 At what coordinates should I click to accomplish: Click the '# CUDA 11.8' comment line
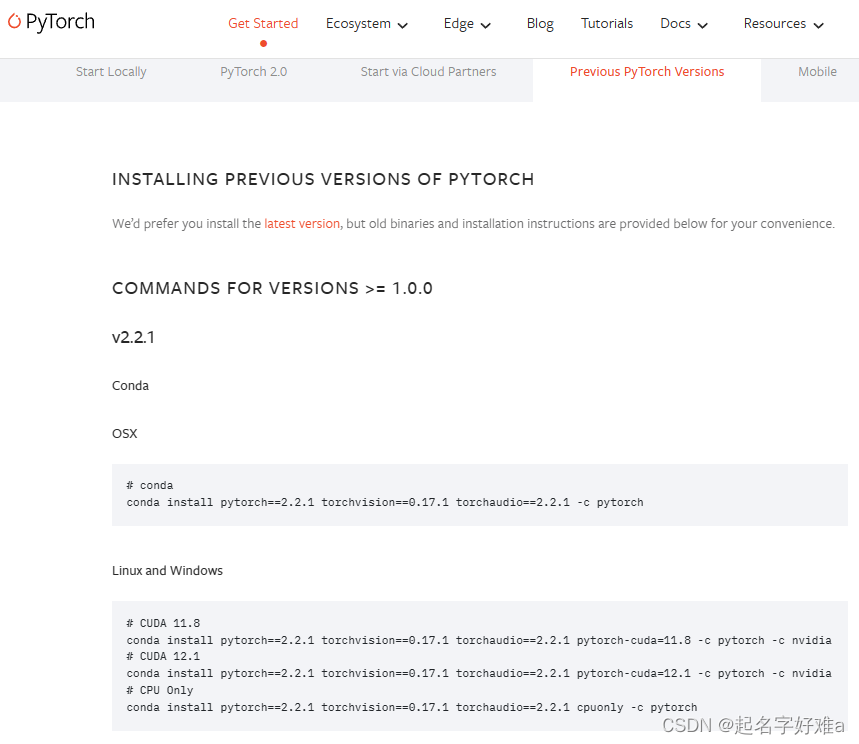point(163,623)
